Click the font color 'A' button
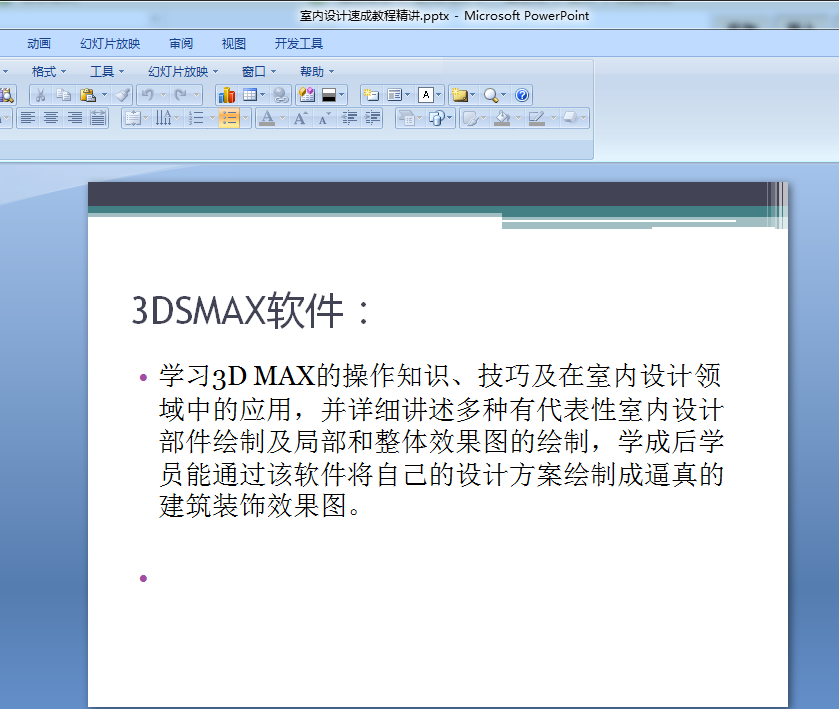Image resolution: width=839 pixels, height=709 pixels. tap(267, 118)
